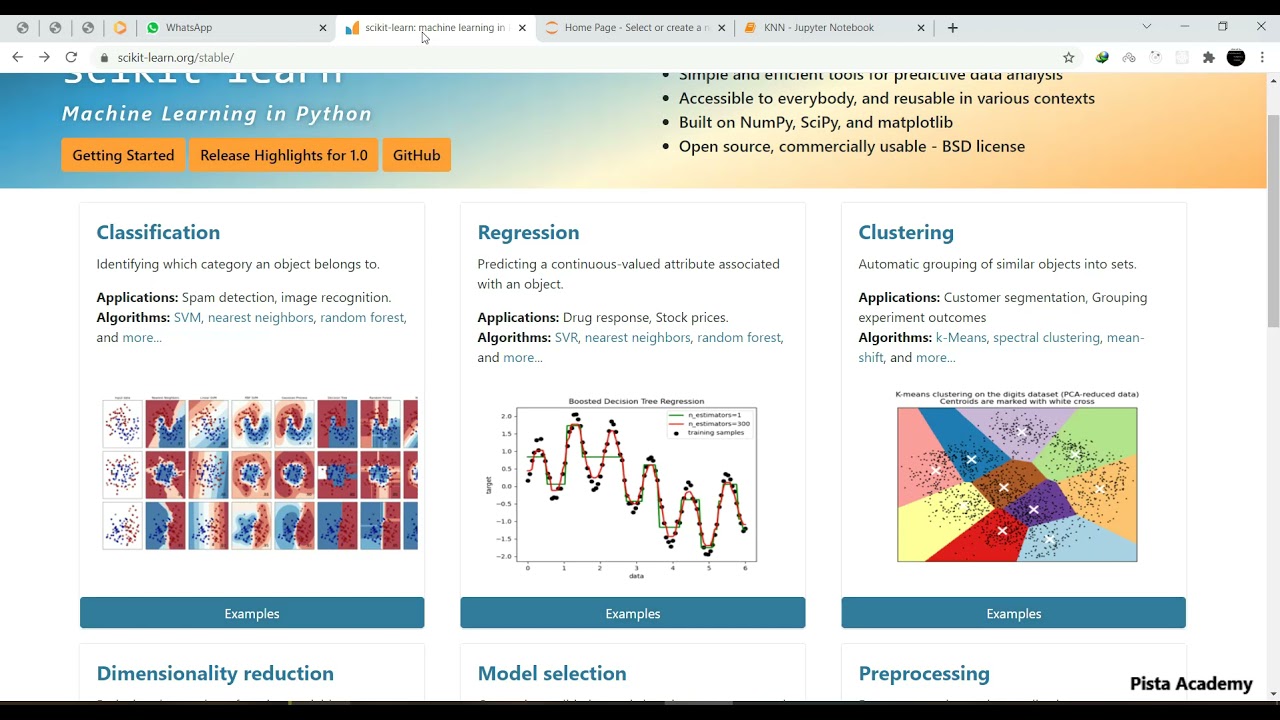Click the scrollbar up arrow
The width and height of the screenshot is (1280, 720).
pyautogui.click(x=1273, y=80)
